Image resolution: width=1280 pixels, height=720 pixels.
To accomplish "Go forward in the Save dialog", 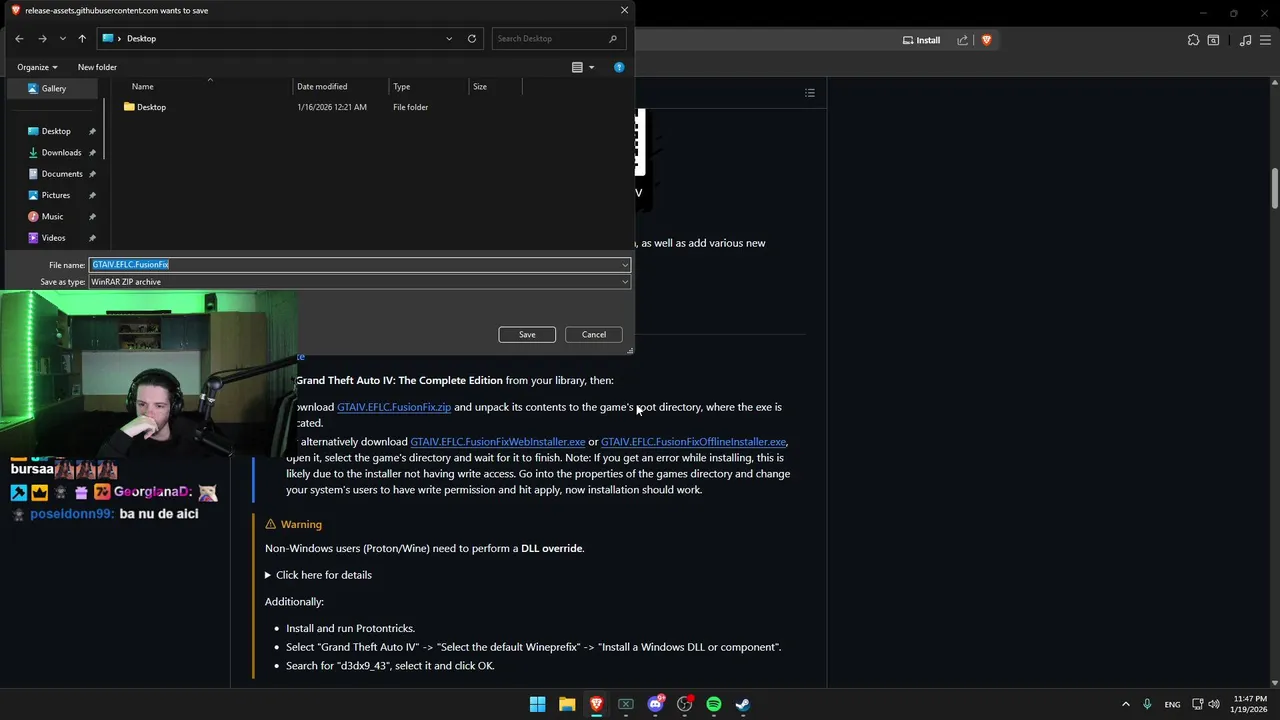I will click(x=42, y=38).
